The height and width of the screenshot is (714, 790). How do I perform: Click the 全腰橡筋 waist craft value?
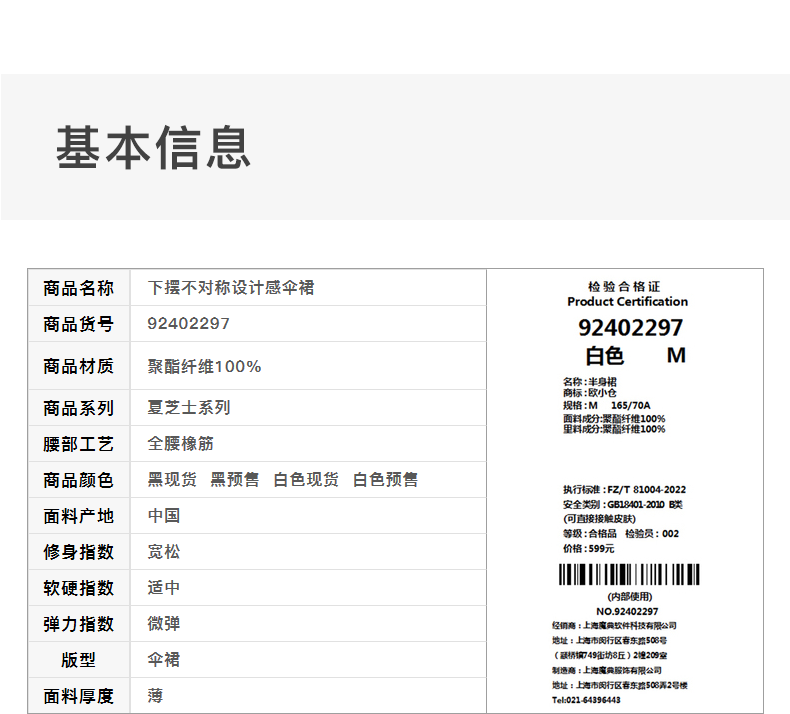(x=181, y=444)
